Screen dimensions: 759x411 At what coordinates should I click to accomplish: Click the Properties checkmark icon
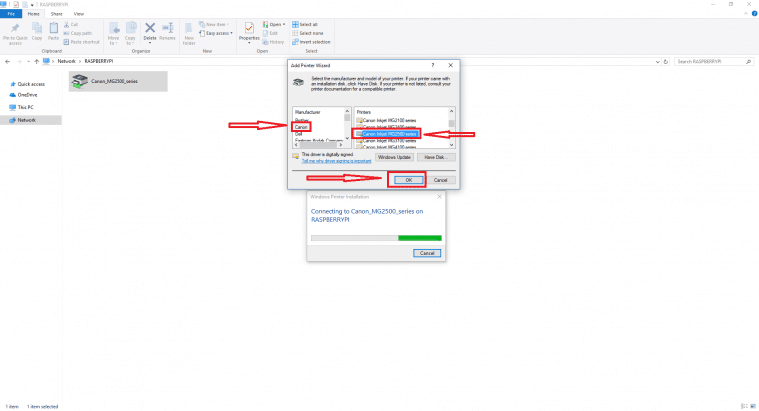[249, 28]
